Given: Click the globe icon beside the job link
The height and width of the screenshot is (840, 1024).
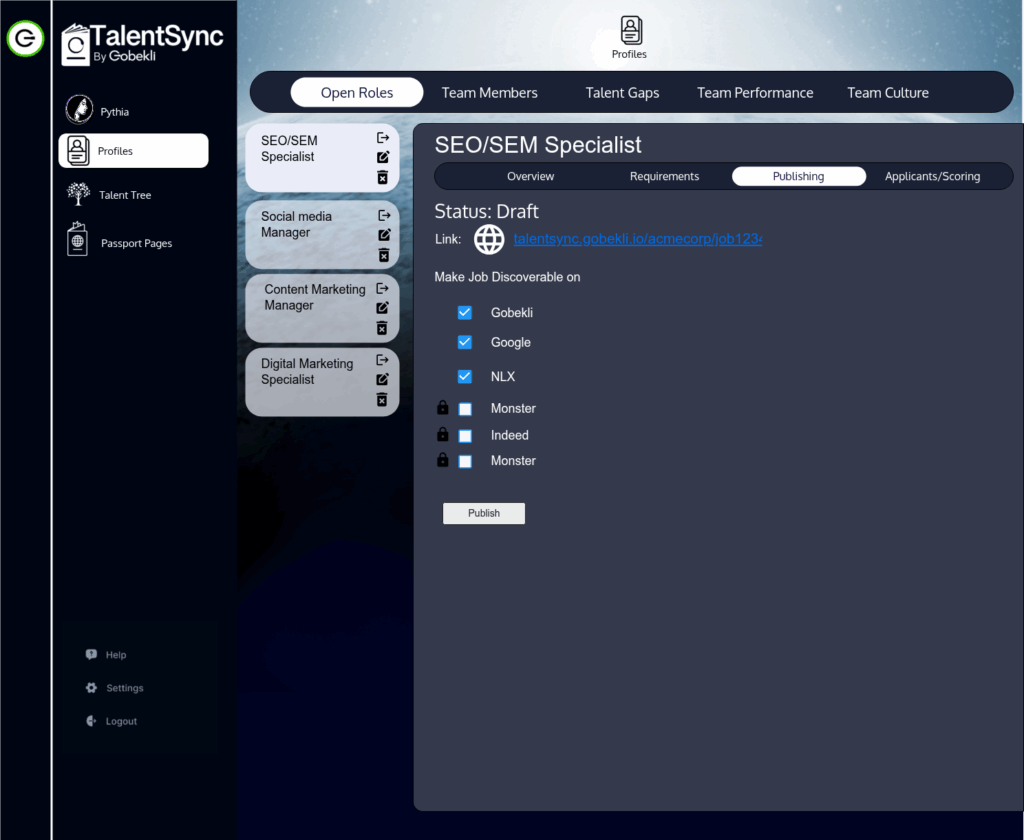Looking at the screenshot, I should (489, 239).
